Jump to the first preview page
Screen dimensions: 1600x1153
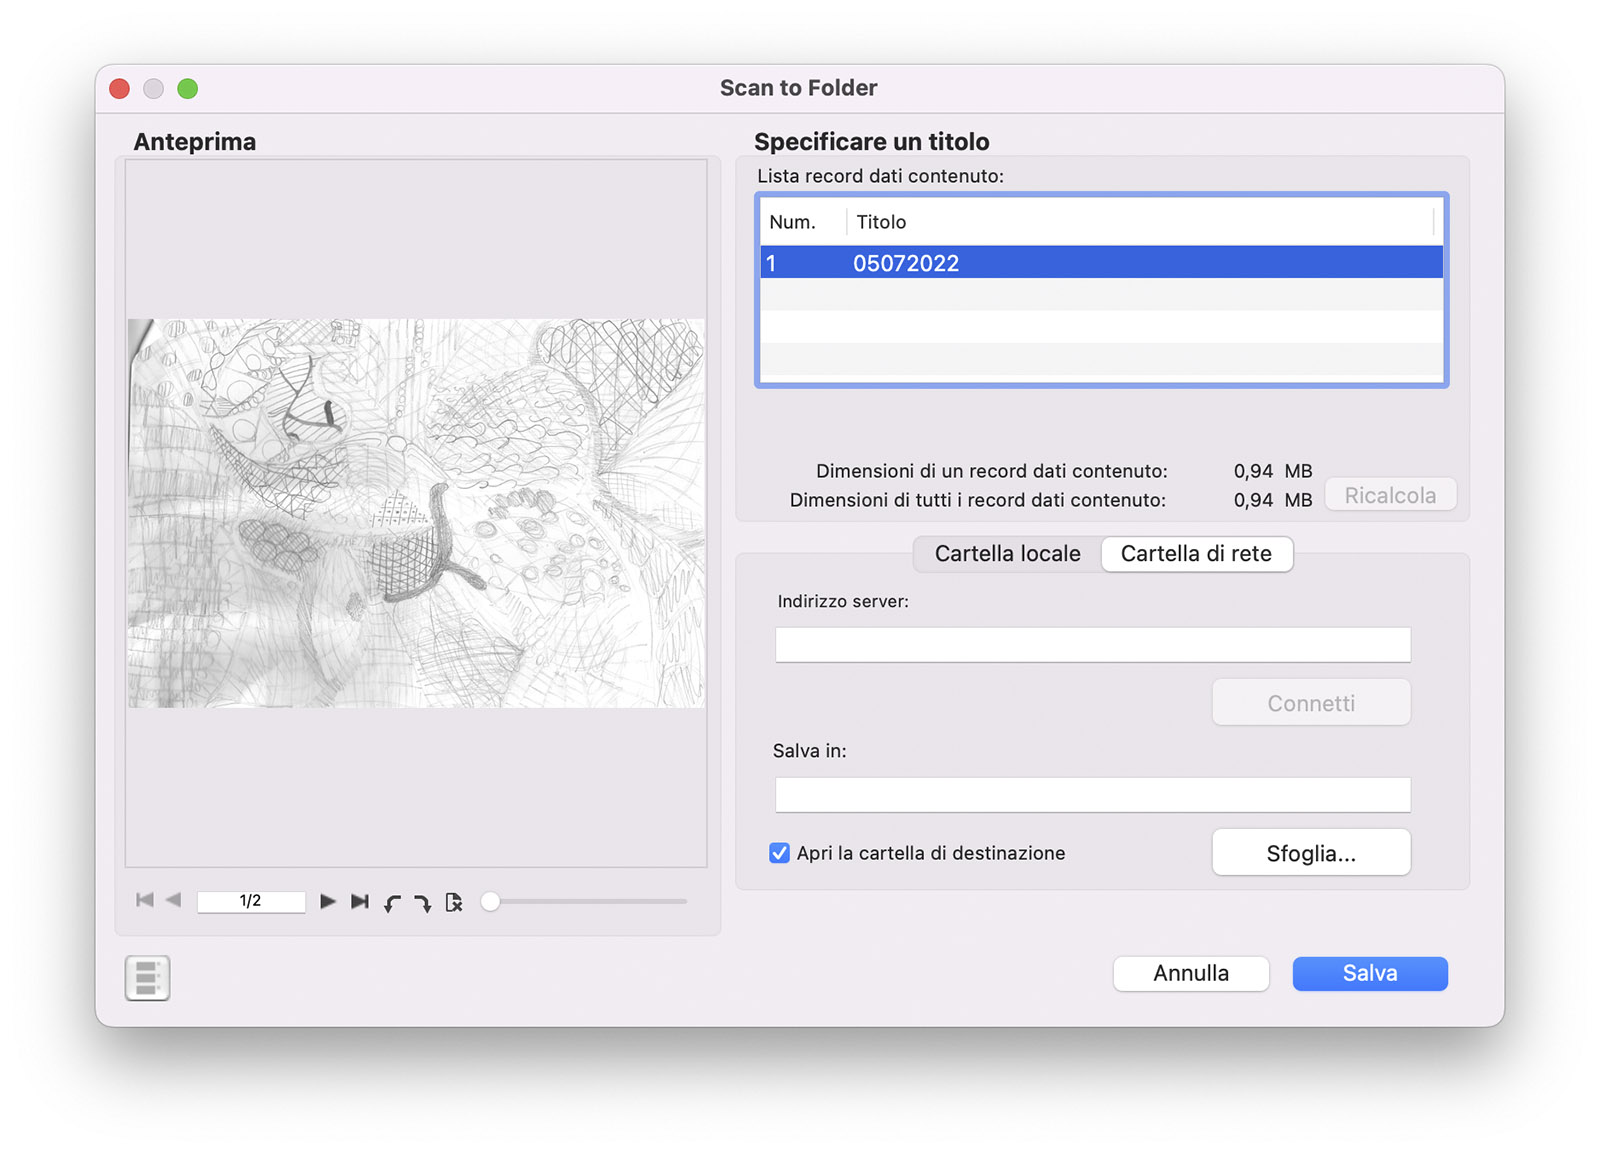[145, 900]
